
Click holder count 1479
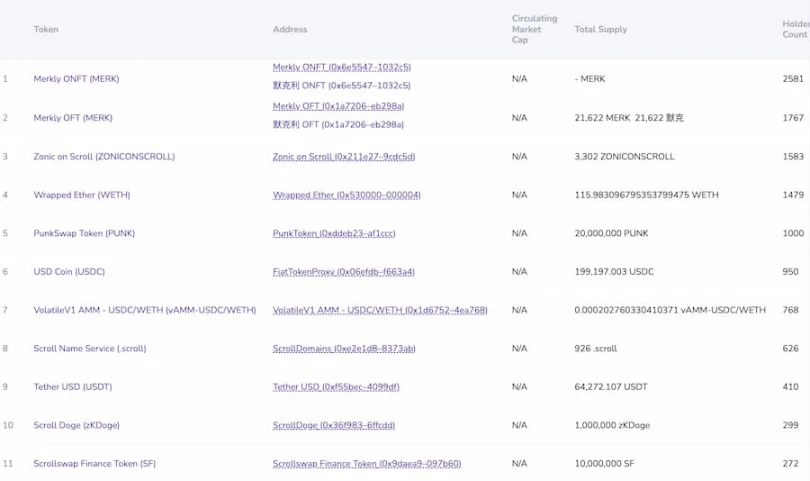click(793, 195)
